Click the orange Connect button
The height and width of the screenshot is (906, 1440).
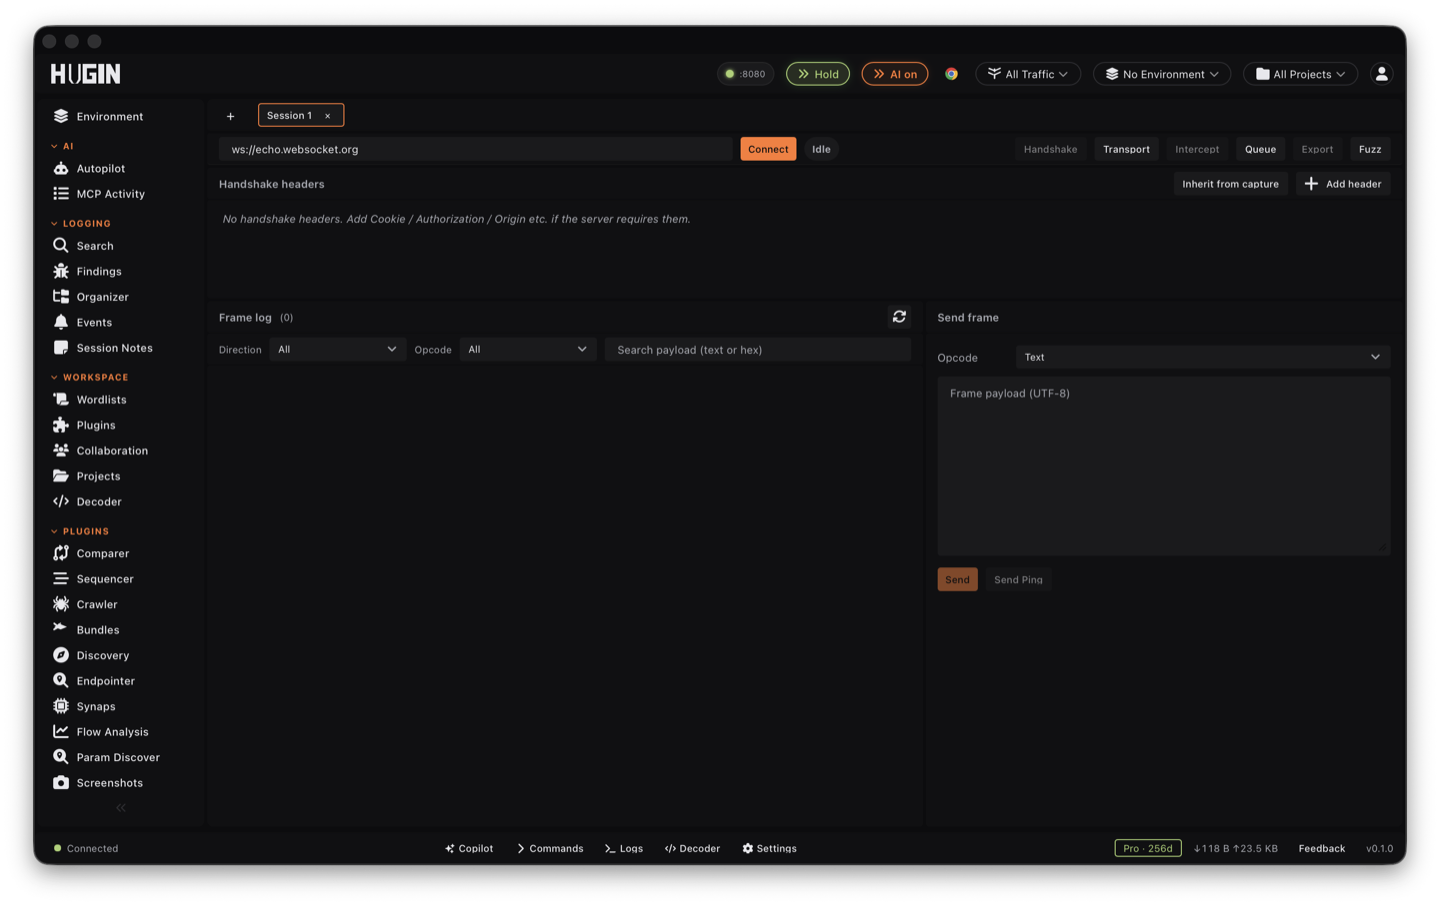coord(768,149)
